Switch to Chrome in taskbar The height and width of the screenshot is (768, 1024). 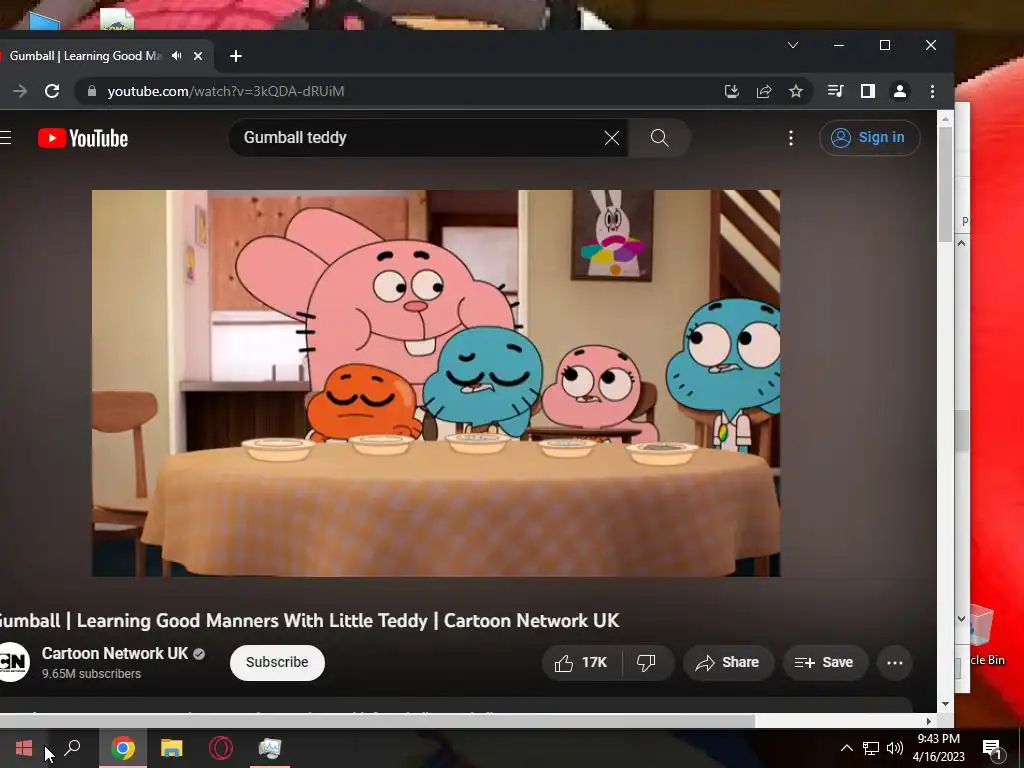[123, 748]
